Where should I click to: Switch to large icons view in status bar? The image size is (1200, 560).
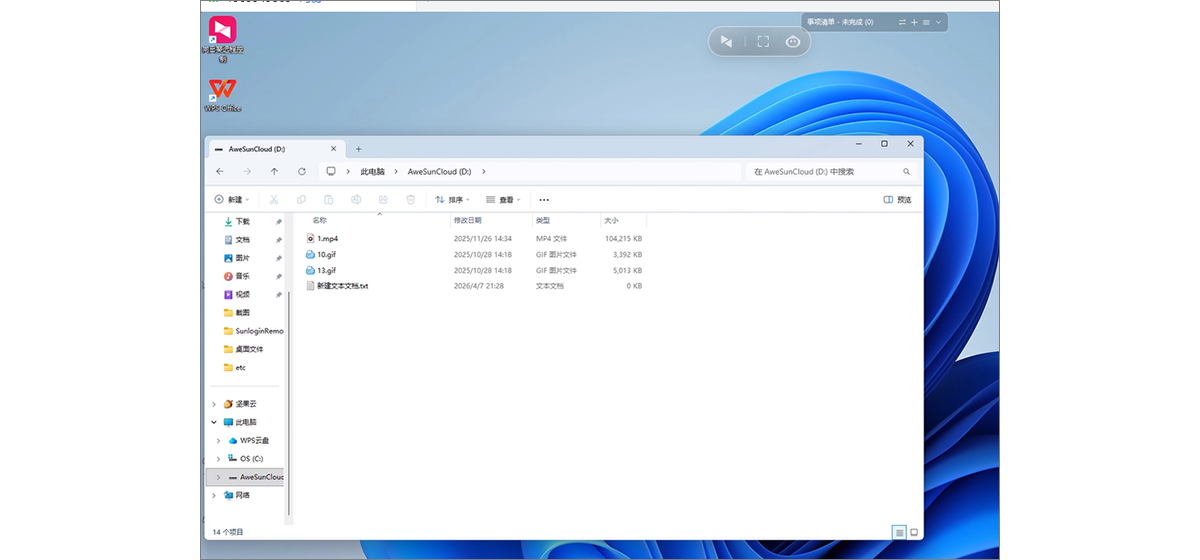(x=914, y=532)
